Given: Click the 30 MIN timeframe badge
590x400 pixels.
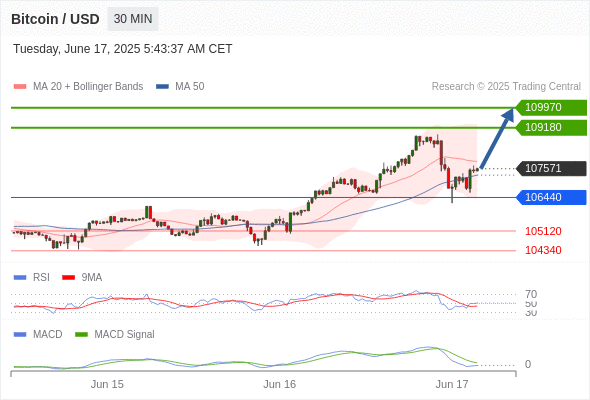Looking at the screenshot, I should (133, 19).
